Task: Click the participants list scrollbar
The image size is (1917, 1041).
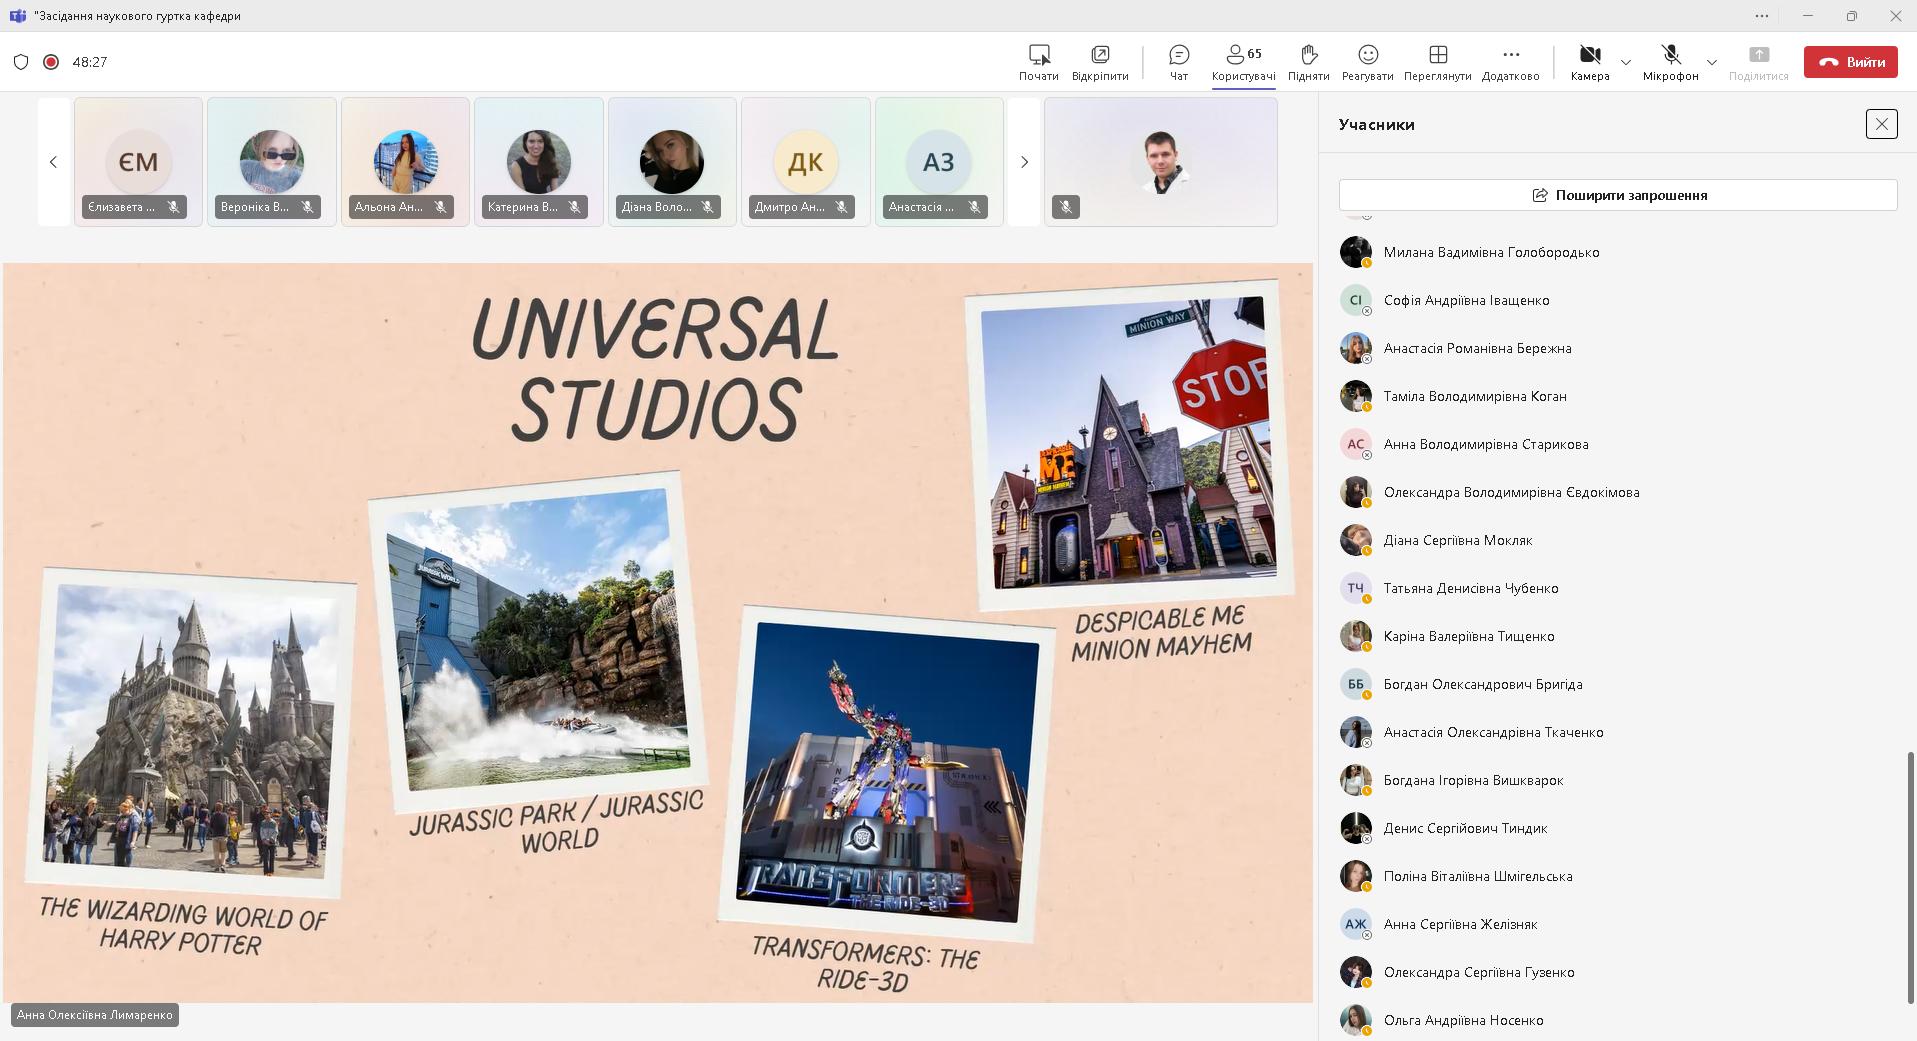Action: (1910, 878)
